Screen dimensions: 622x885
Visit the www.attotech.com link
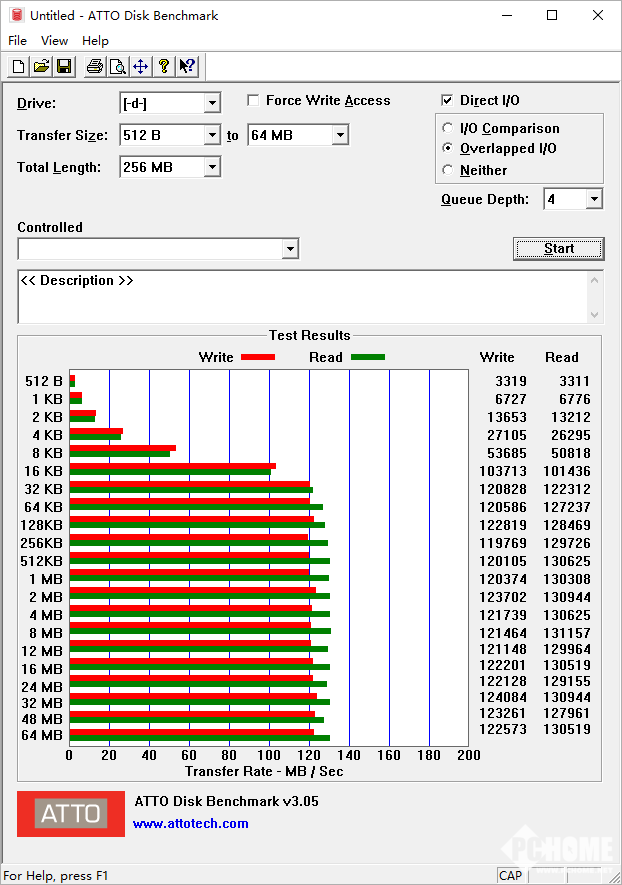pyautogui.click(x=190, y=824)
